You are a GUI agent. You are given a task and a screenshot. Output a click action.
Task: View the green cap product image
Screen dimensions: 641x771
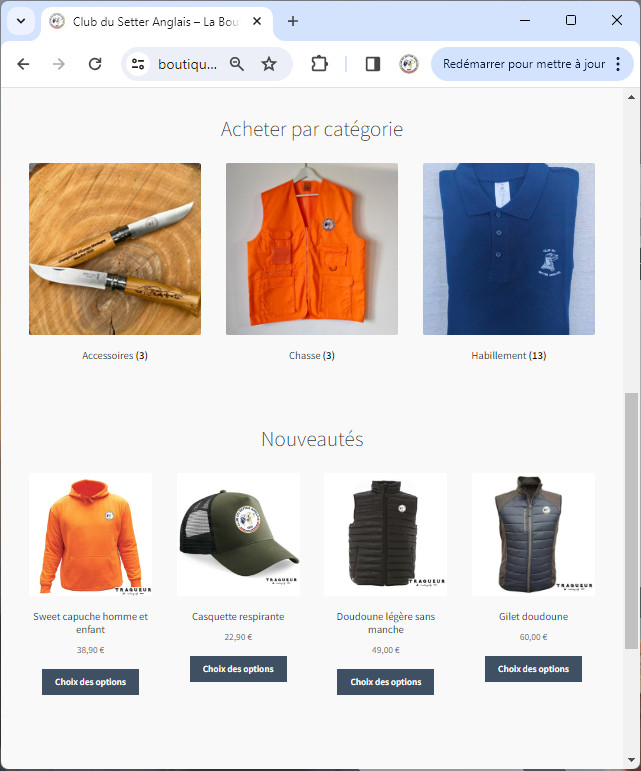coord(238,534)
